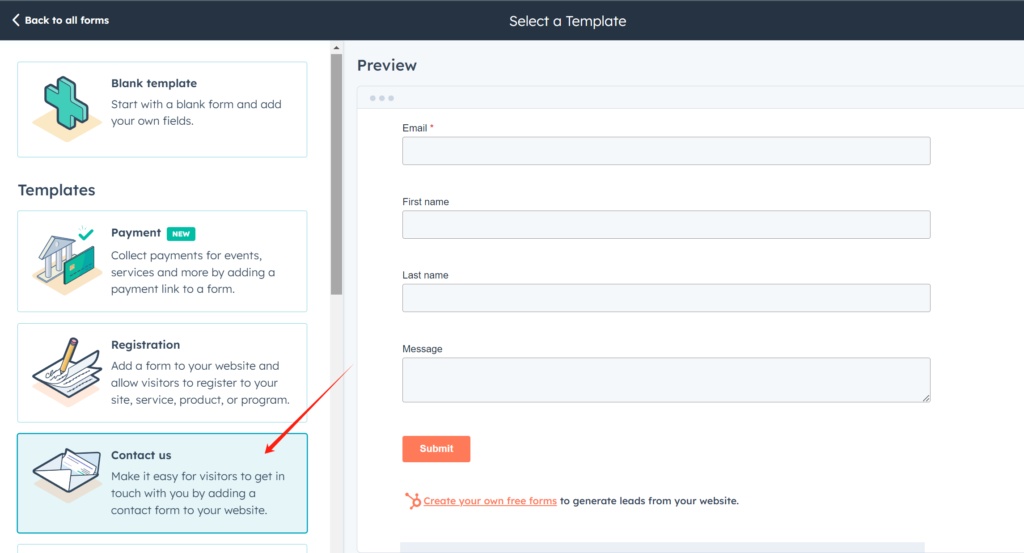Click into the Email input field
Image resolution: width=1024 pixels, height=553 pixels.
click(x=666, y=151)
